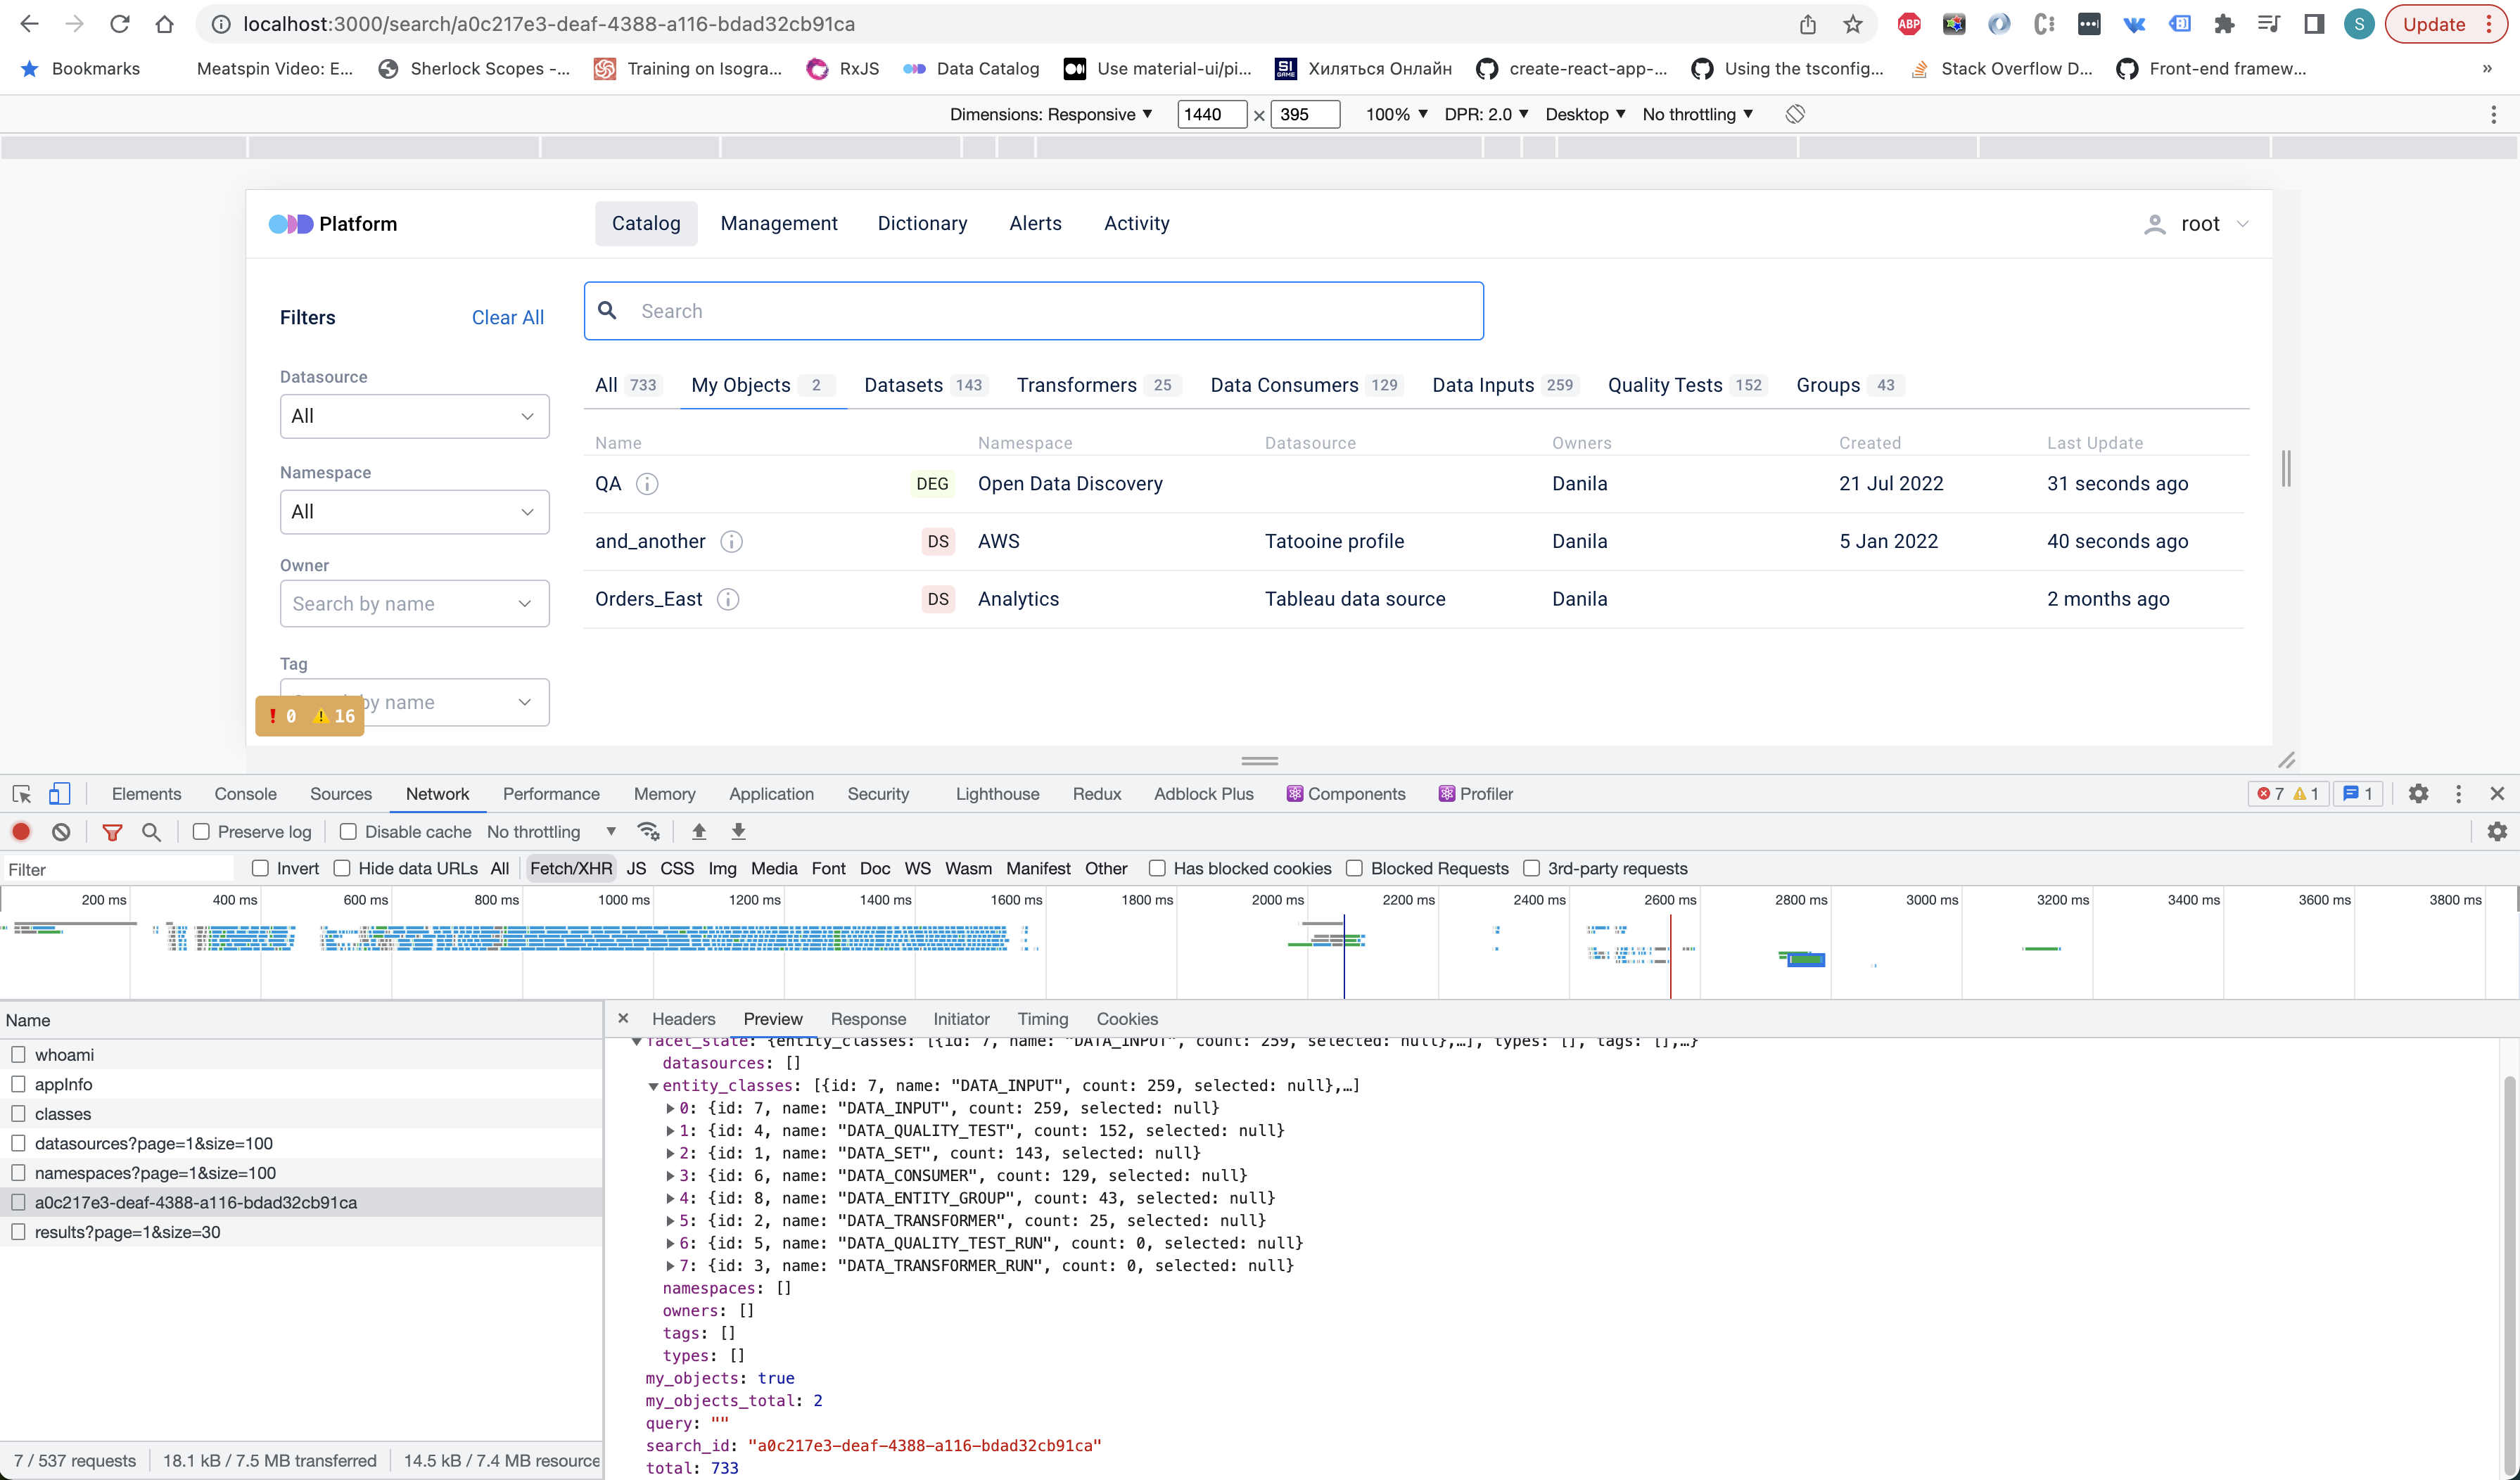
Task: Open DevTools settings gear
Action: tap(2417, 793)
